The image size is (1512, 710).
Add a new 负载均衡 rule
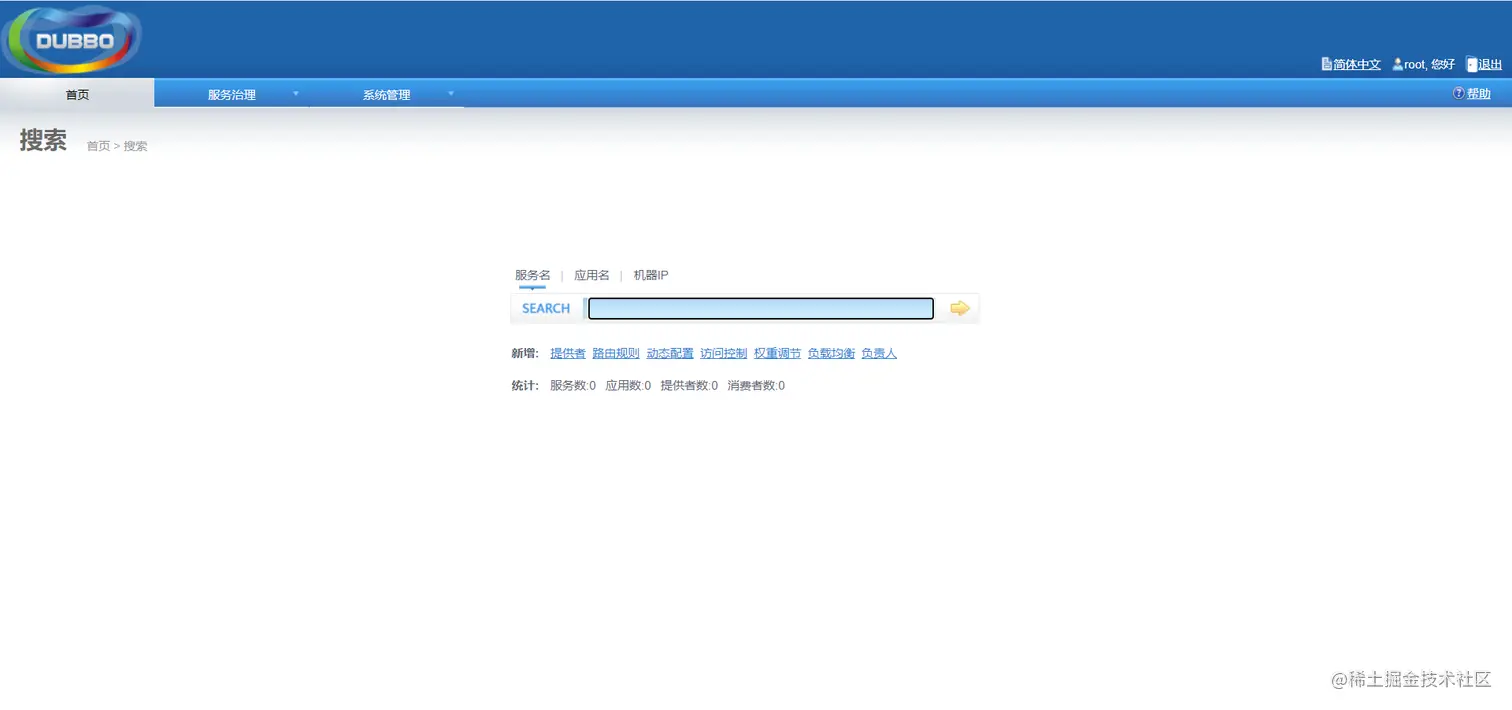pyautogui.click(x=832, y=353)
